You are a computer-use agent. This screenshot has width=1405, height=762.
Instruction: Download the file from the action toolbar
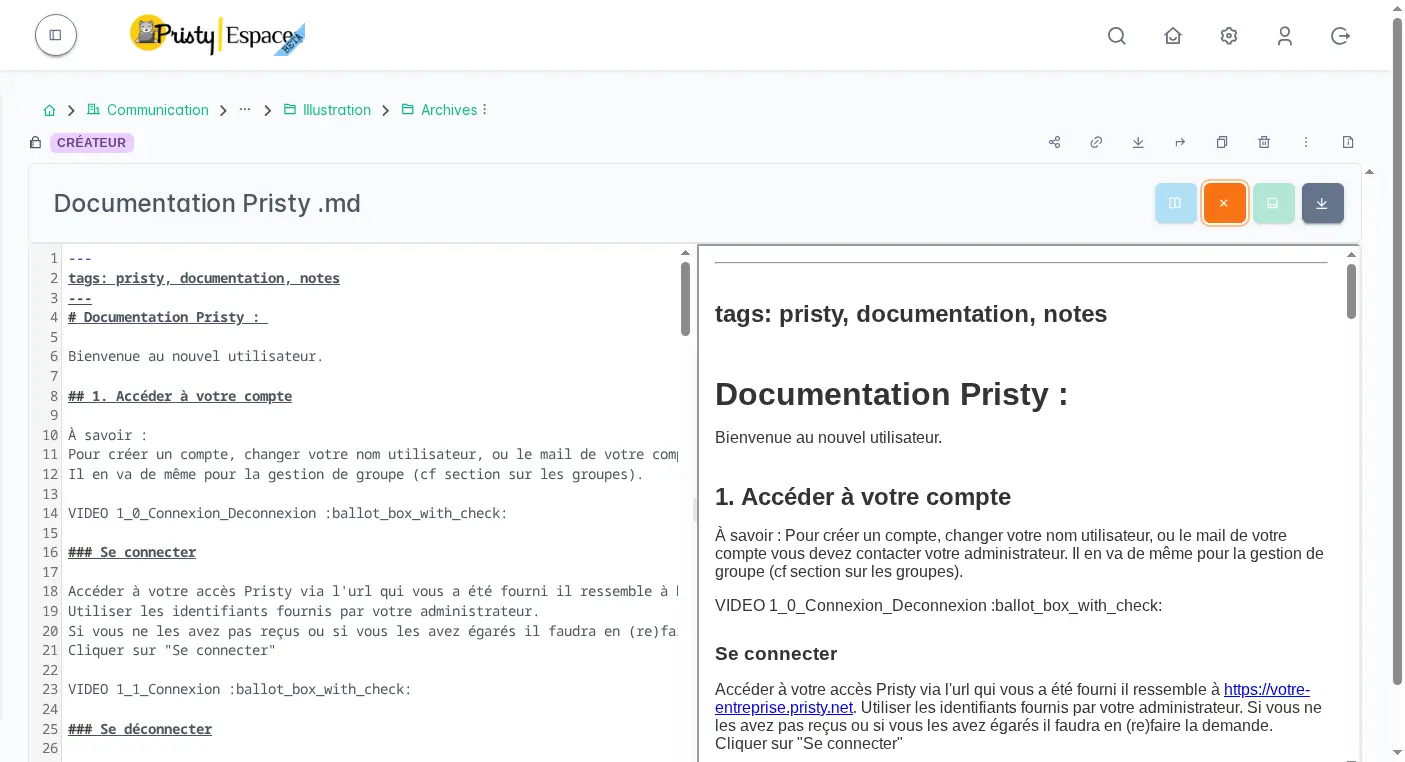pyautogui.click(x=1138, y=142)
